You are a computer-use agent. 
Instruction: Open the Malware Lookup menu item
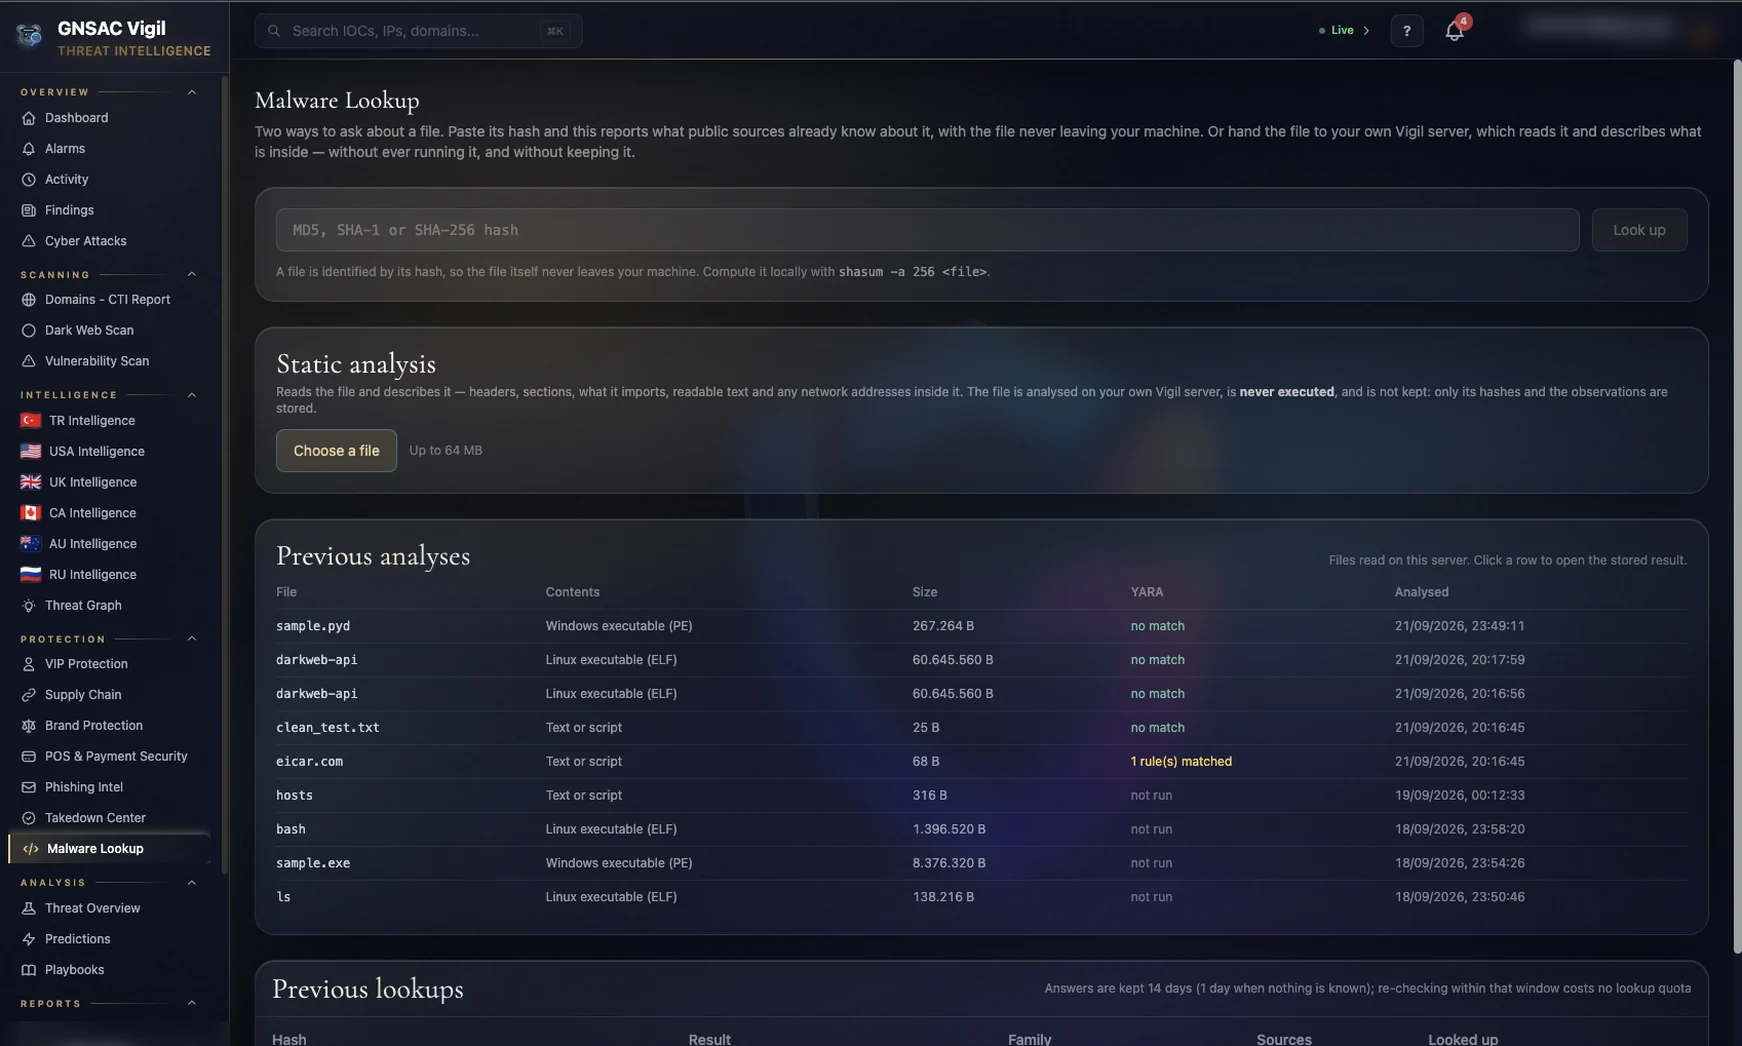[110, 849]
